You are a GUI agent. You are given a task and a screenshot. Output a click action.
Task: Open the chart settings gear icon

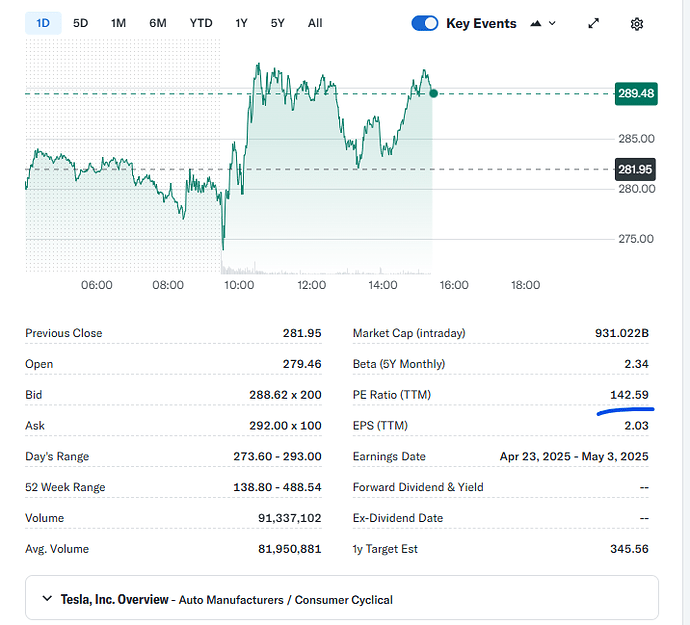point(637,24)
